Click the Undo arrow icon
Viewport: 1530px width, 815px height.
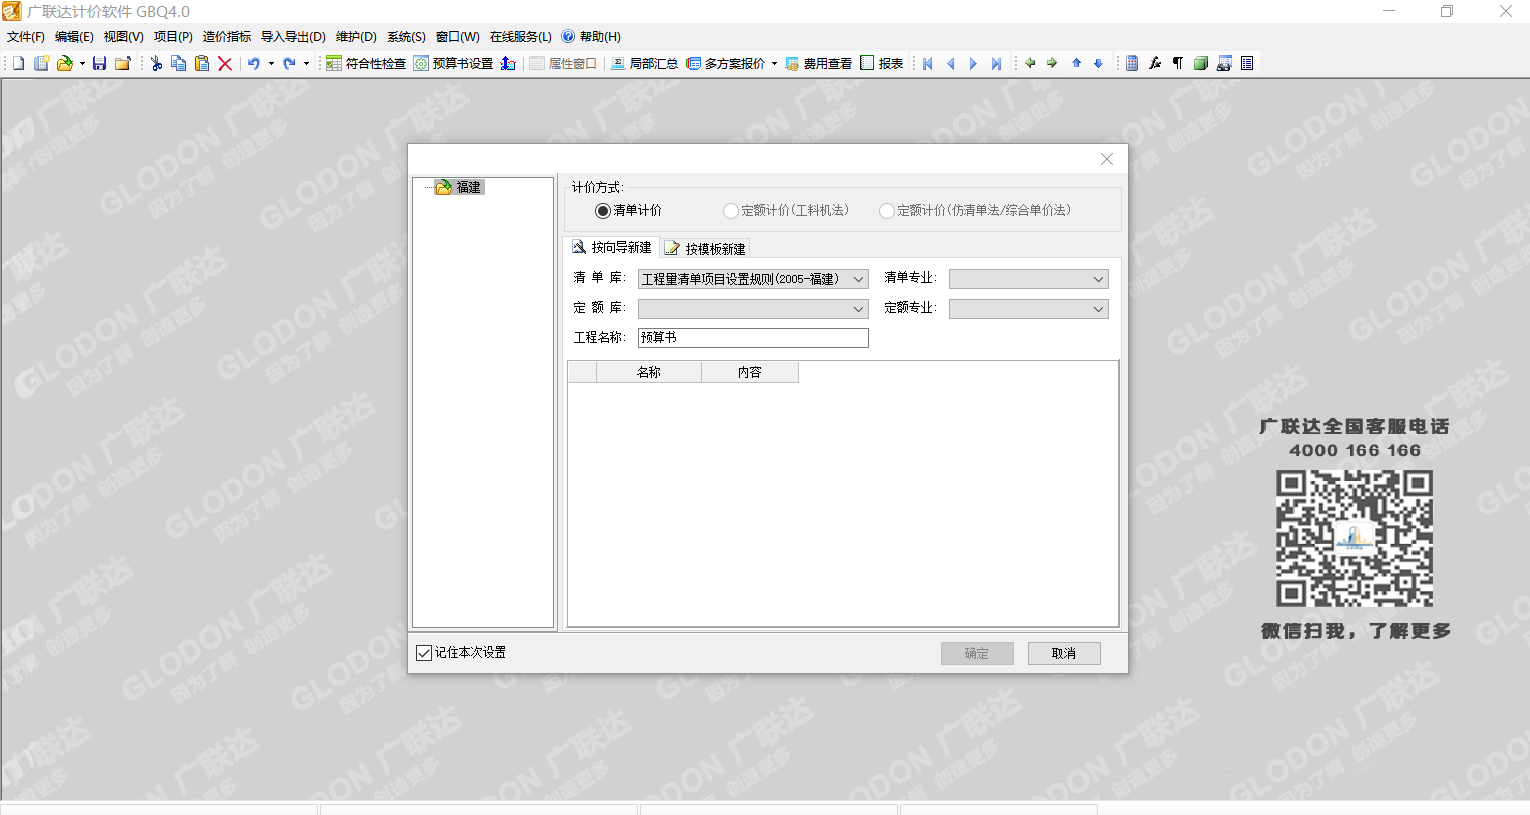click(x=254, y=63)
